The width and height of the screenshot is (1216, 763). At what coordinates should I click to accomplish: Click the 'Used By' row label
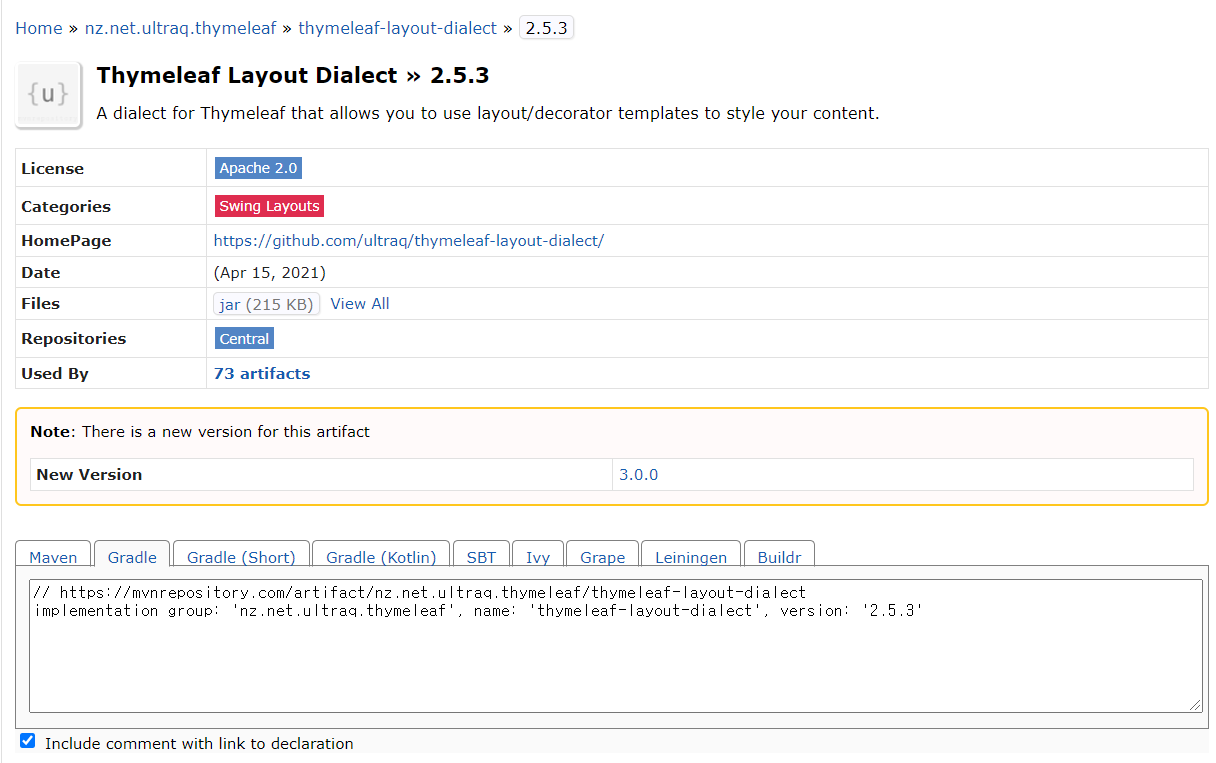click(55, 374)
